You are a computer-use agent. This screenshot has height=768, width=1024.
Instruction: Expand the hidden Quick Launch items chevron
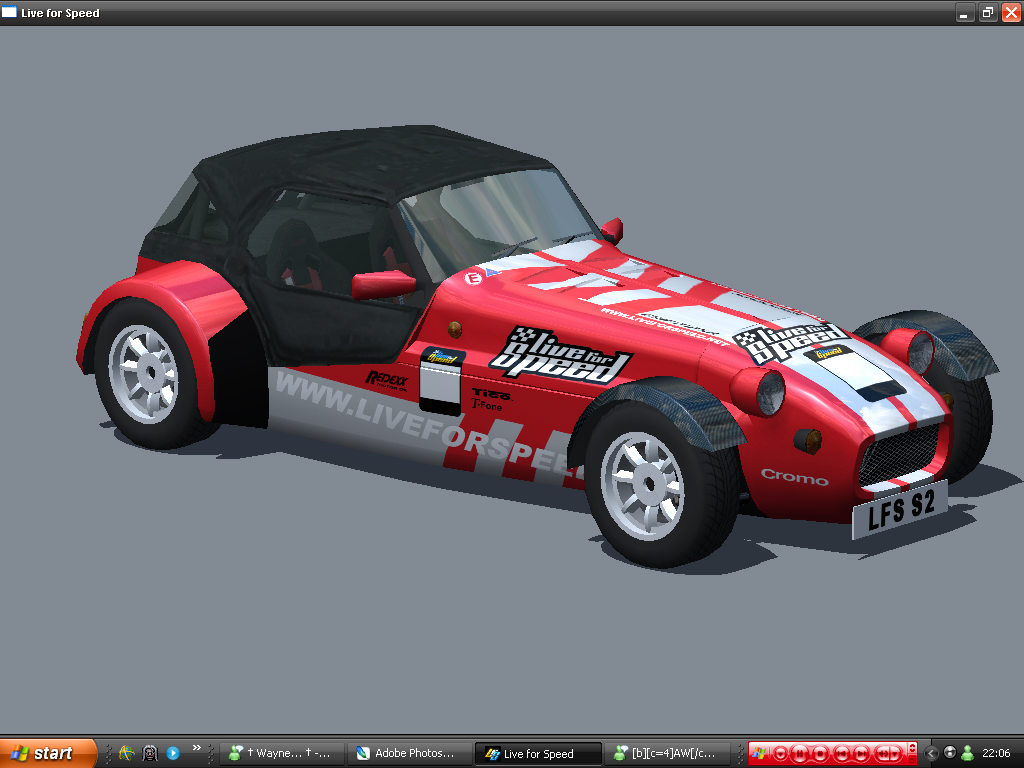tap(197, 748)
